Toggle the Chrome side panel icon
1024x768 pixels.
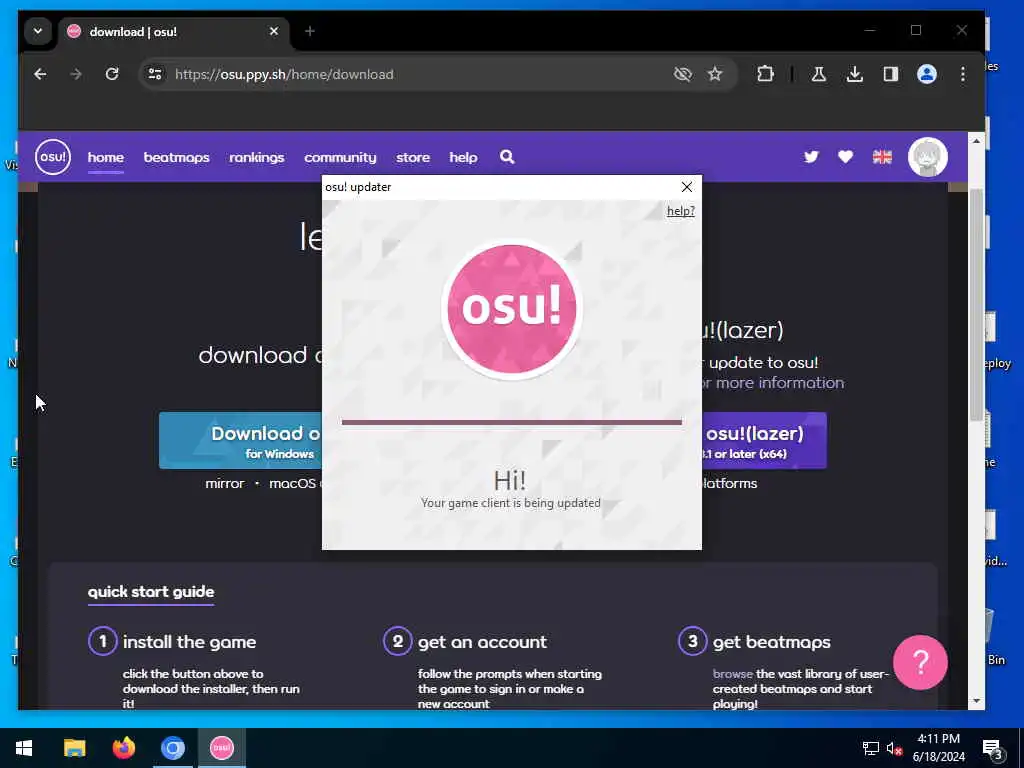coord(891,74)
